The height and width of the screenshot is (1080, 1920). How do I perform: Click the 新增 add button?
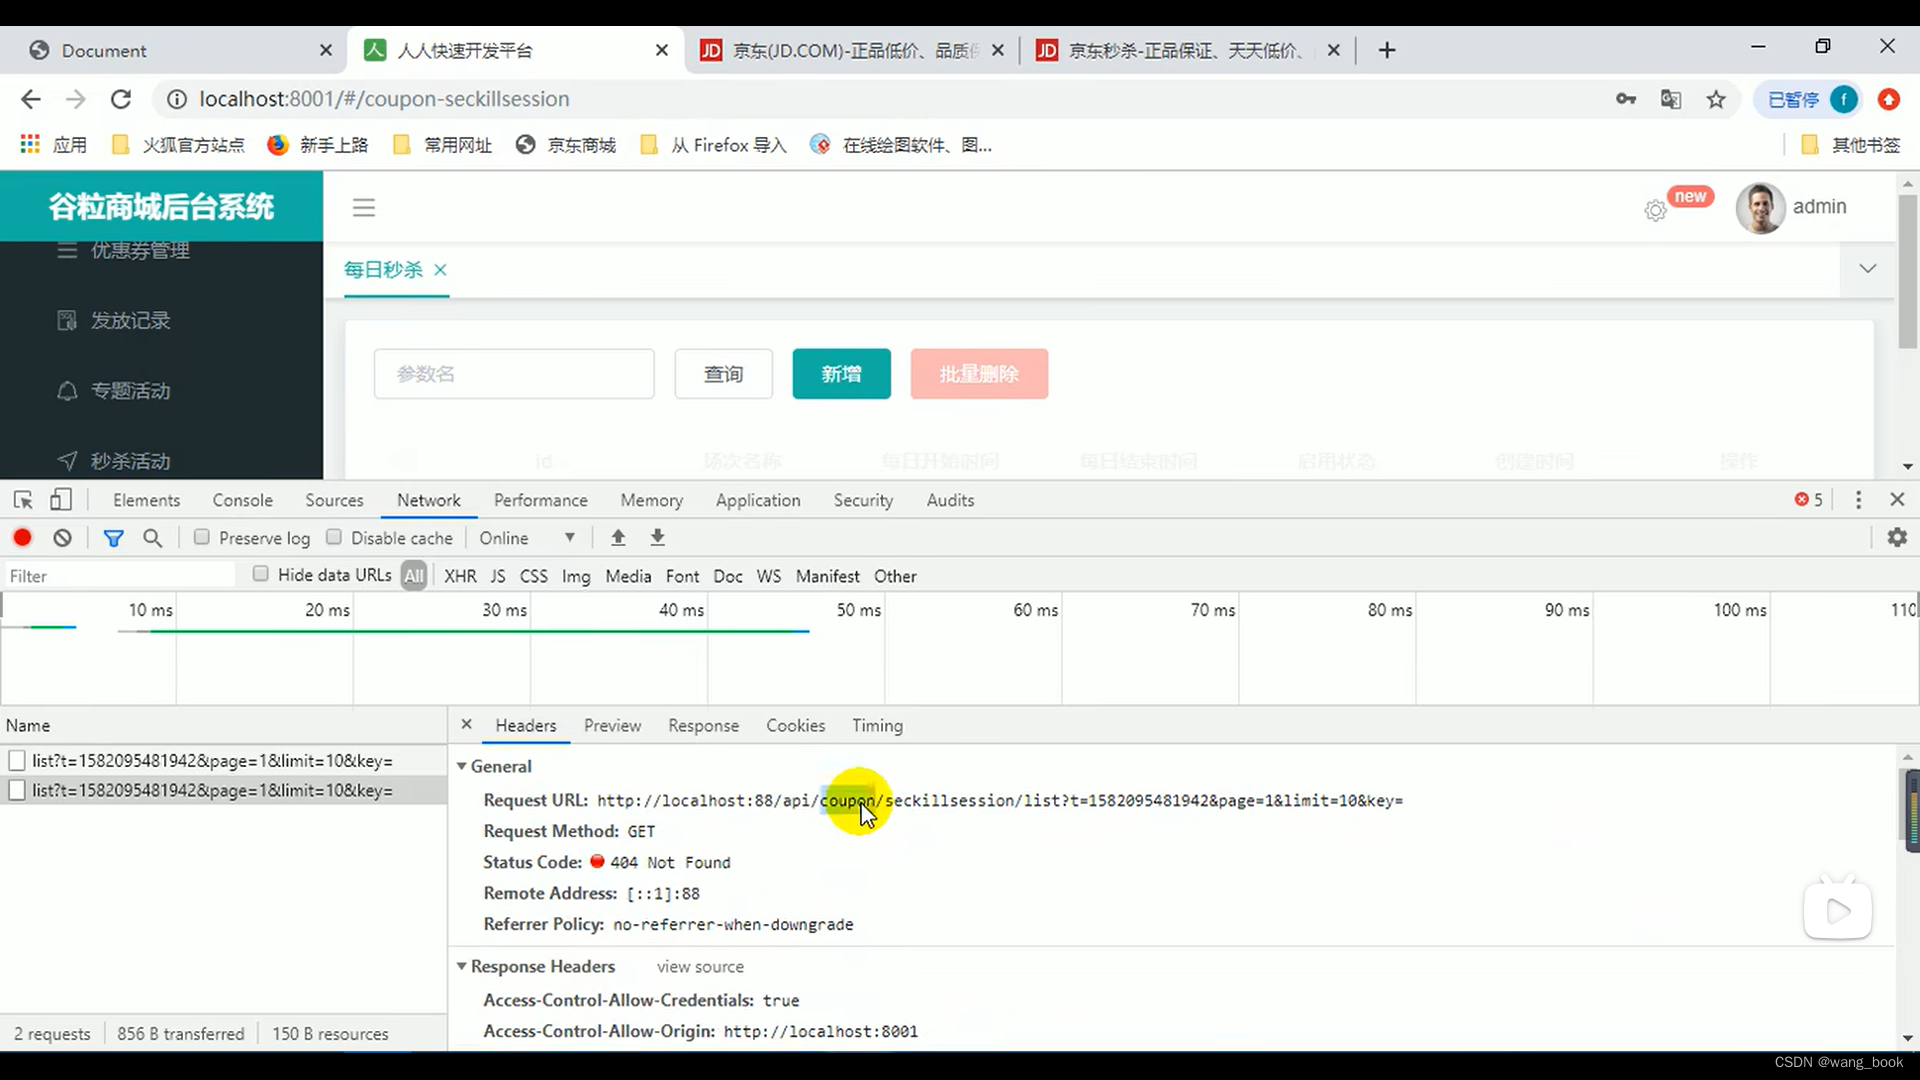(841, 374)
